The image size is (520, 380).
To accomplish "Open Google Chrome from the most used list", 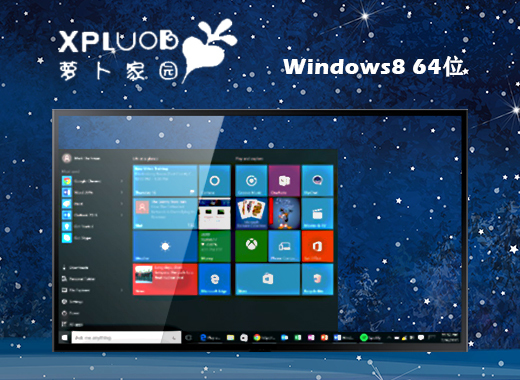I will 82,181.
